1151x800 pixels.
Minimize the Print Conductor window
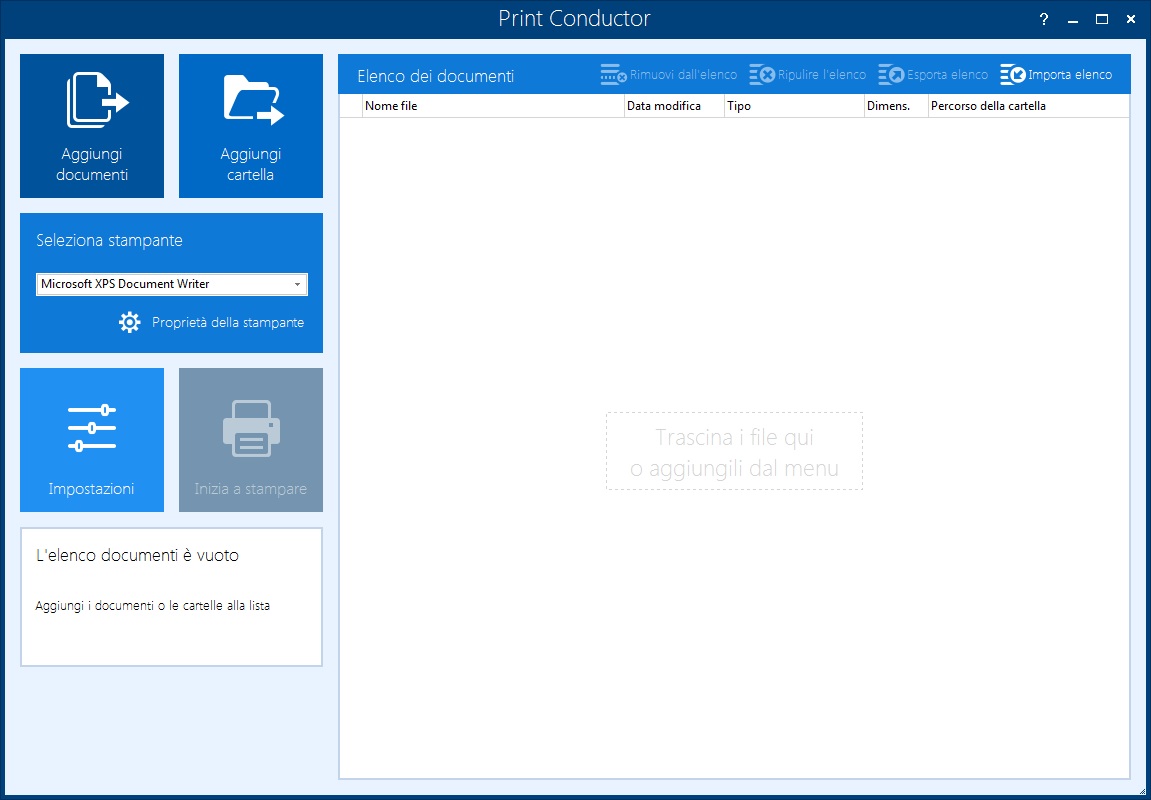(x=1073, y=20)
